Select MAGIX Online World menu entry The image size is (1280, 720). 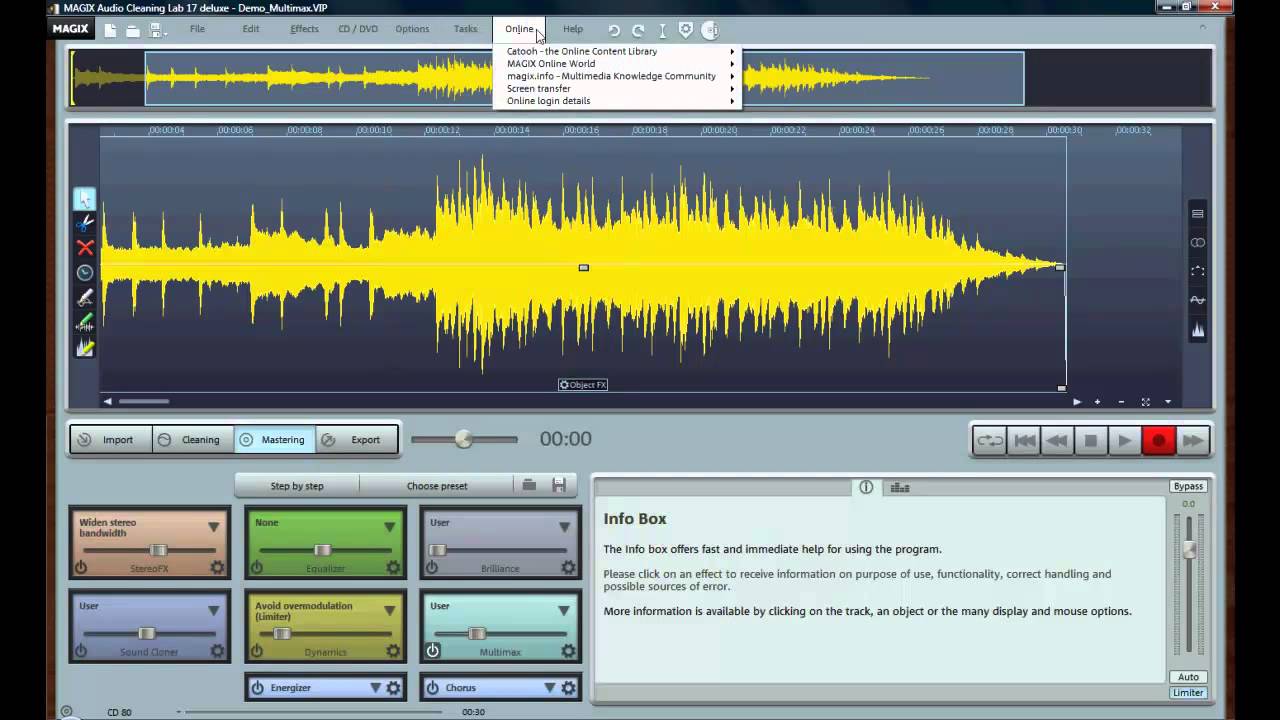617,64
